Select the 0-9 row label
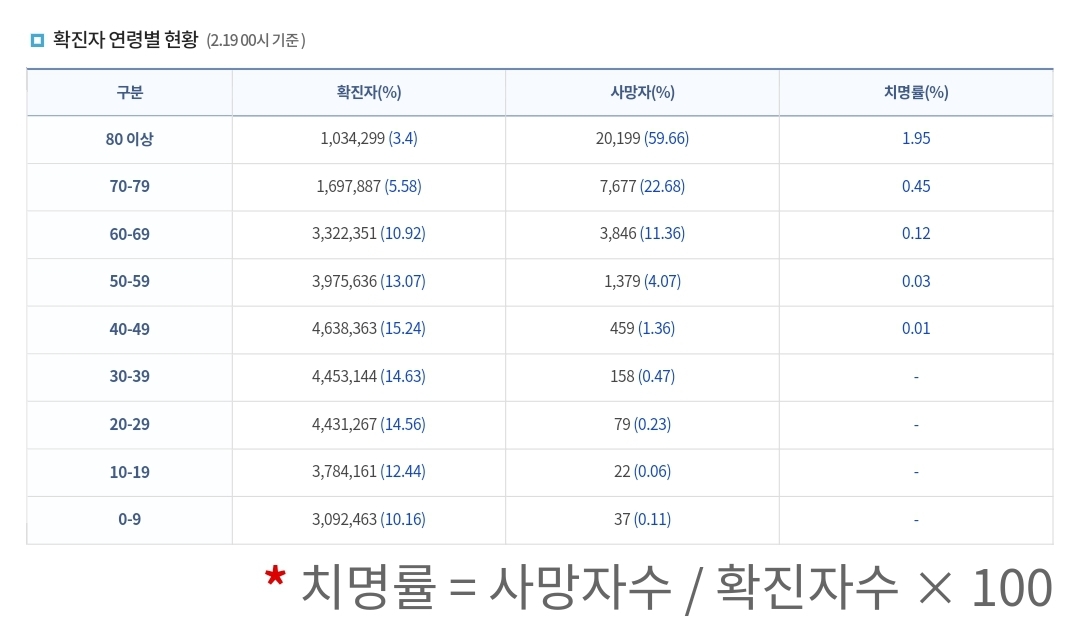 [129, 519]
